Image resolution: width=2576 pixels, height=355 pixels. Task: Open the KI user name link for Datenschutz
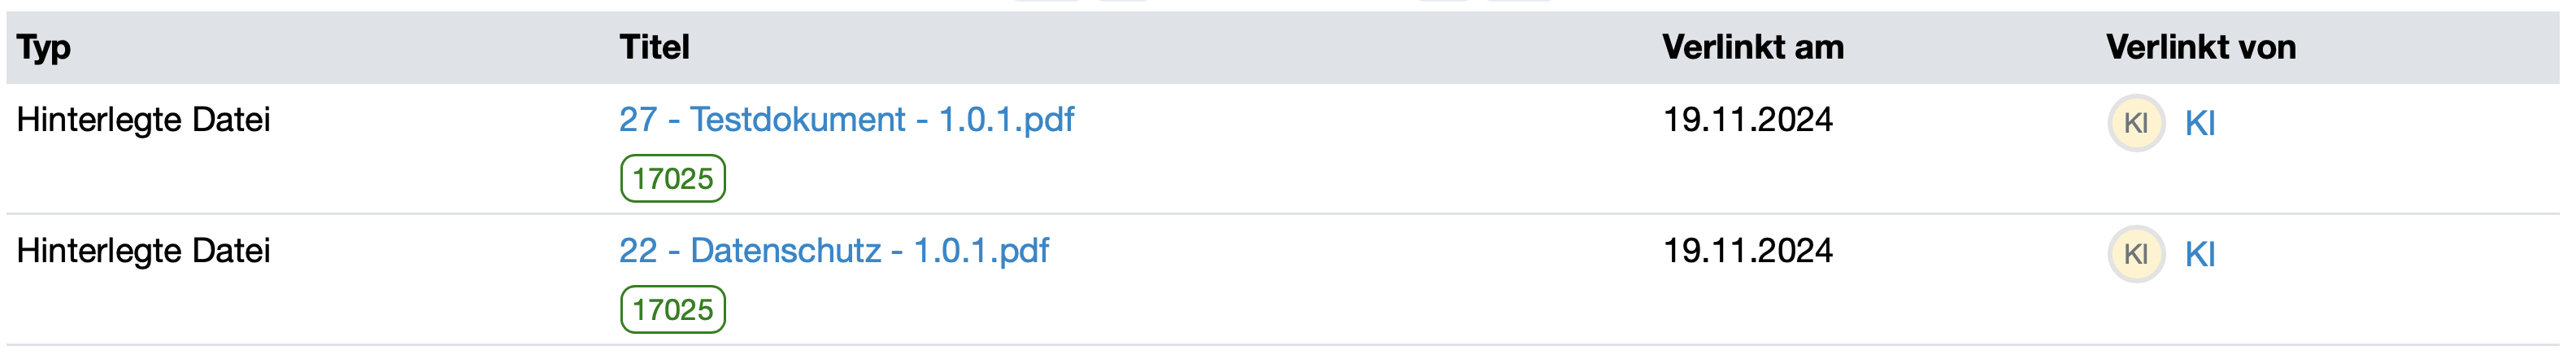point(2200,255)
